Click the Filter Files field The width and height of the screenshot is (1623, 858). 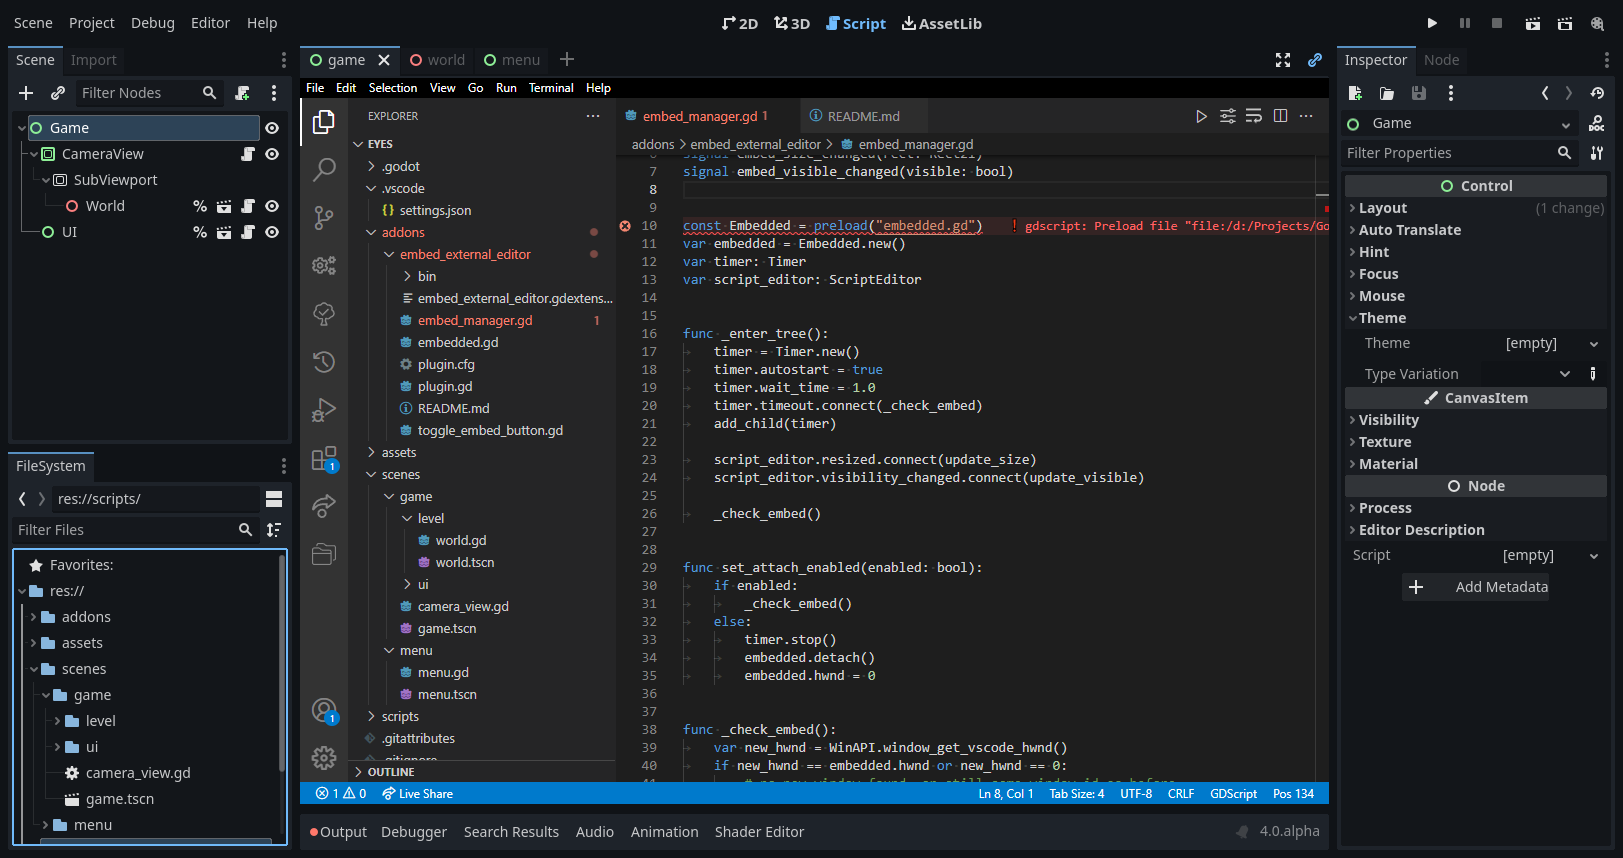[135, 530]
